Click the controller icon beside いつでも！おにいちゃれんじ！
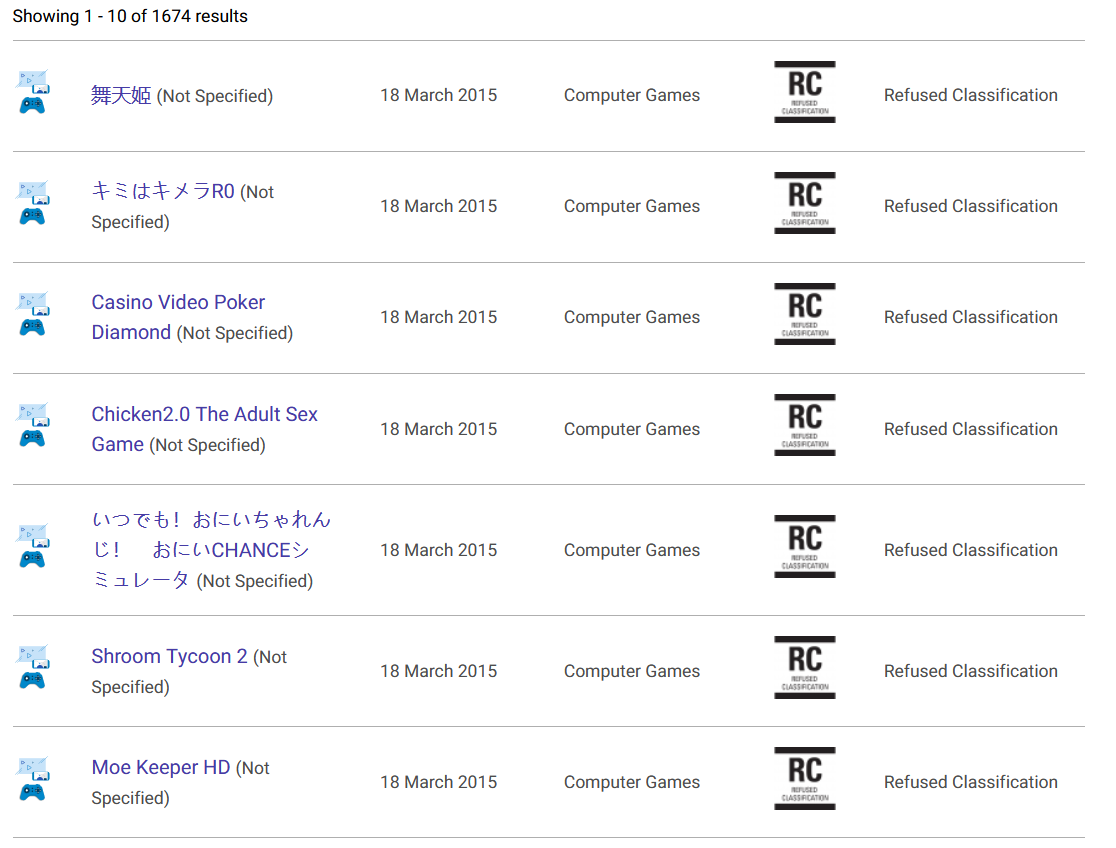This screenshot has width=1116, height=848. [33, 546]
